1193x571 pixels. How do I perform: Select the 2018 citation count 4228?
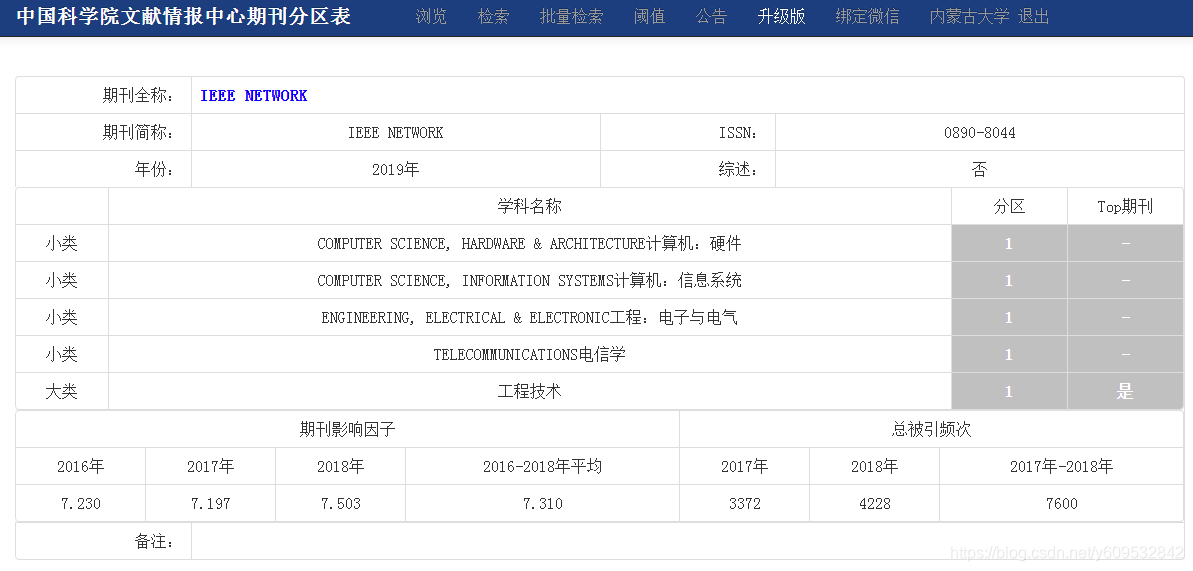874,503
